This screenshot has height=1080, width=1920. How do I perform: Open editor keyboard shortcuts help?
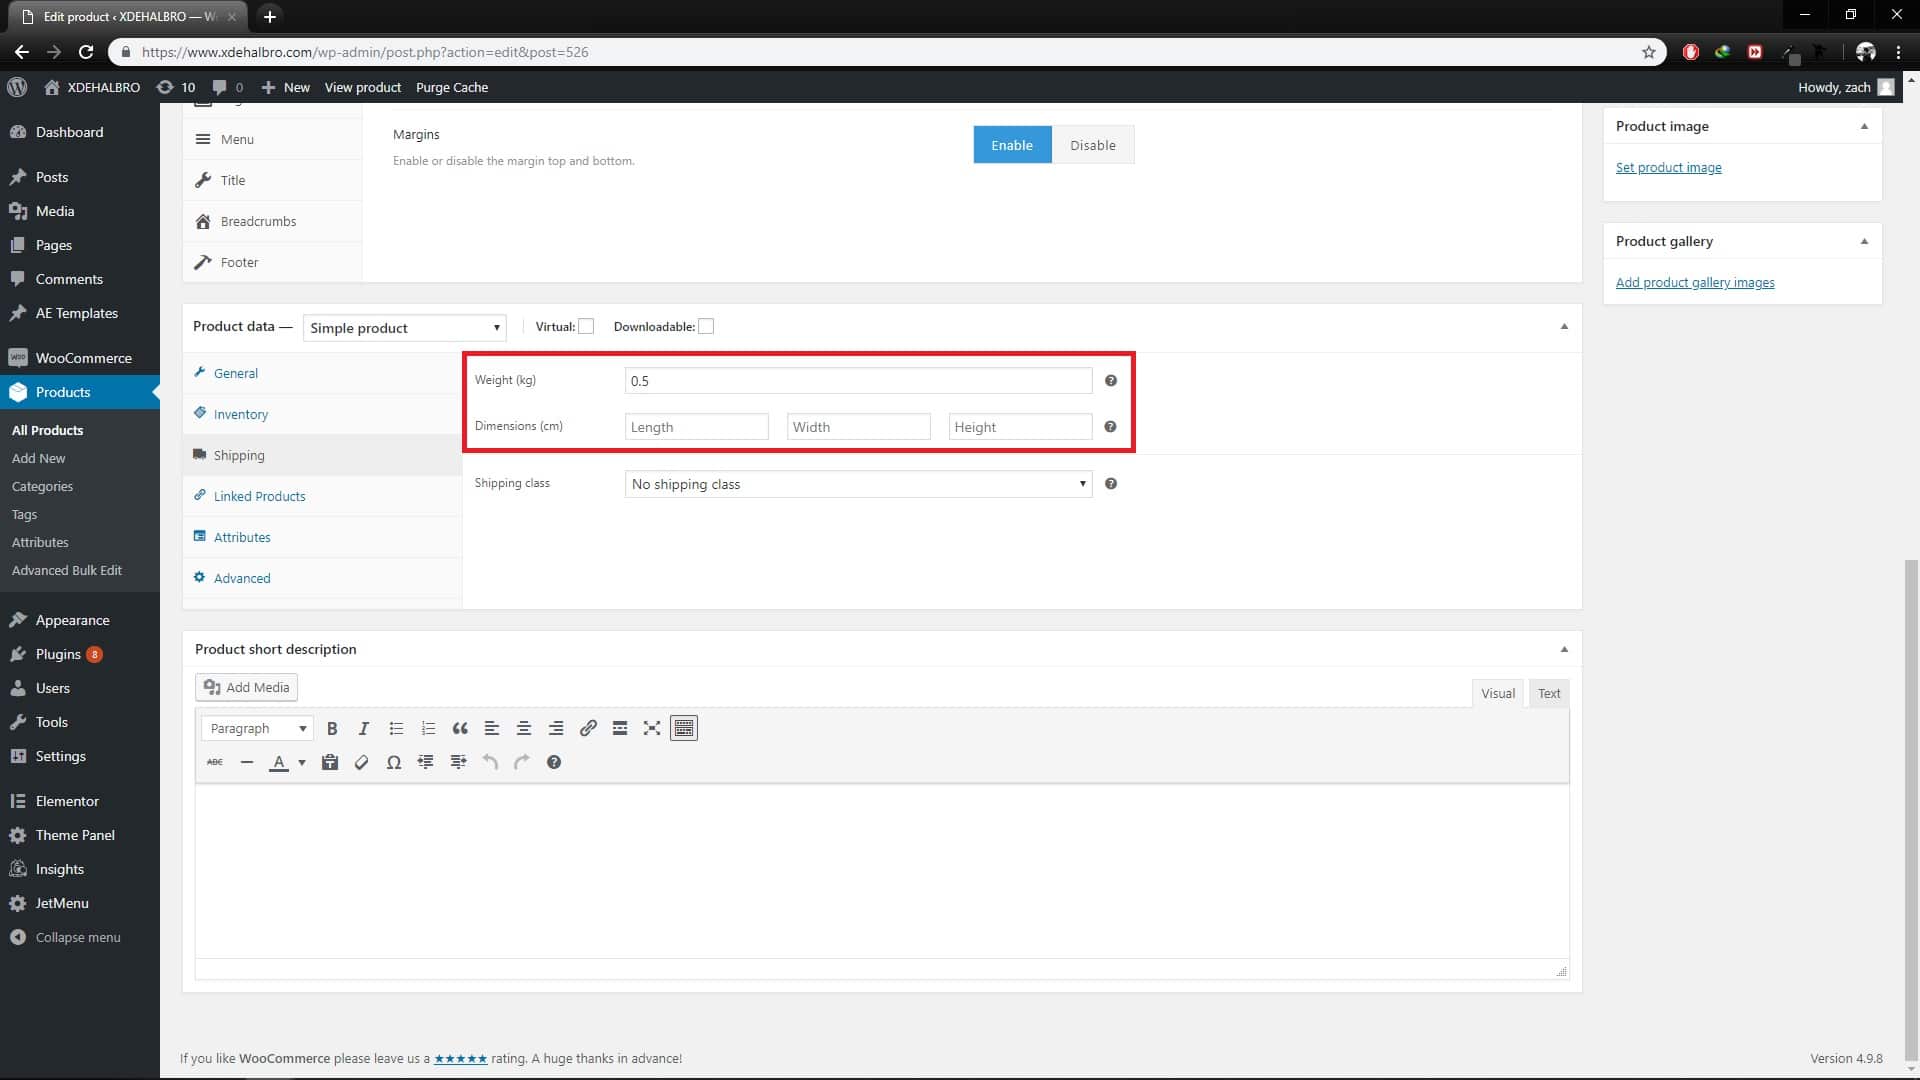point(554,762)
